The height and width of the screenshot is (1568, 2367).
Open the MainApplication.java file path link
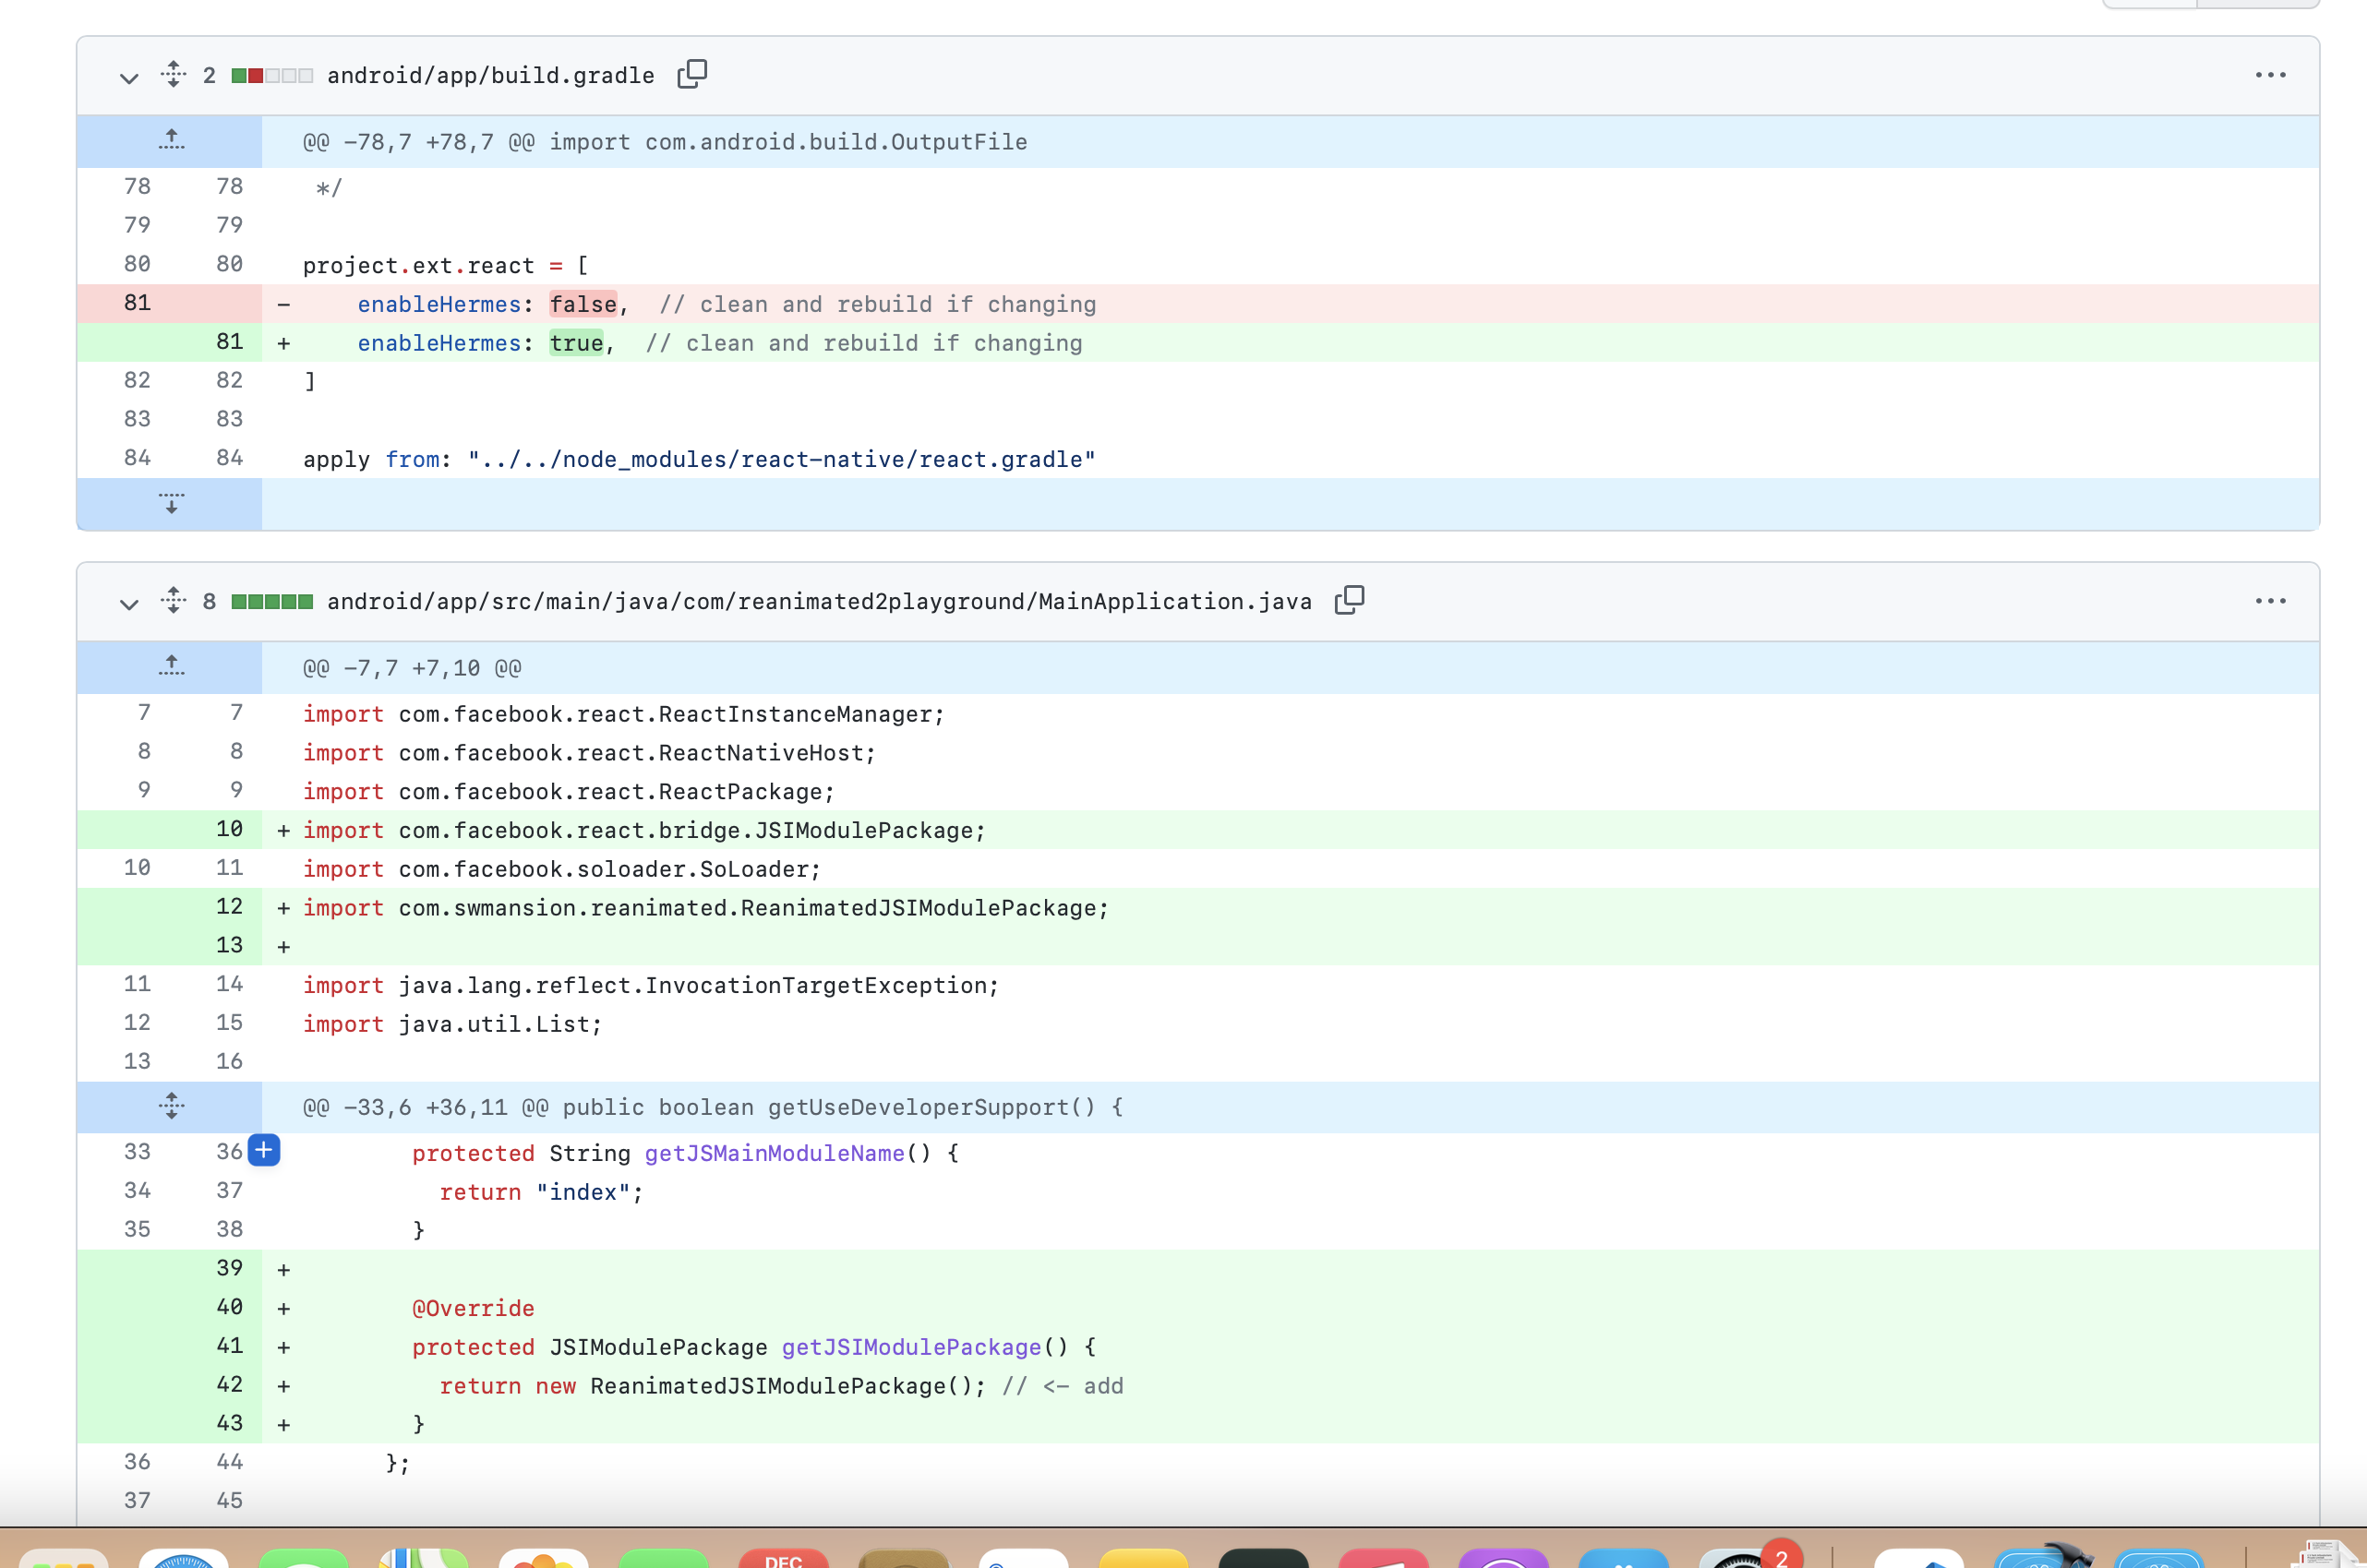click(x=820, y=600)
